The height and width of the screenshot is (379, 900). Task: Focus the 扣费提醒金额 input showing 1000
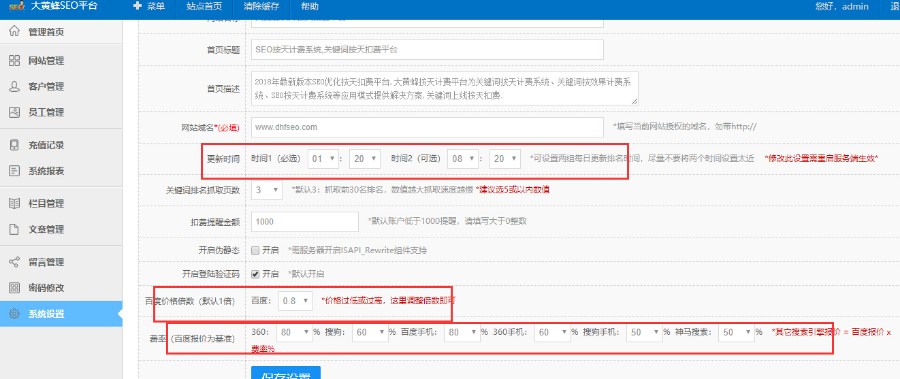tap(305, 222)
